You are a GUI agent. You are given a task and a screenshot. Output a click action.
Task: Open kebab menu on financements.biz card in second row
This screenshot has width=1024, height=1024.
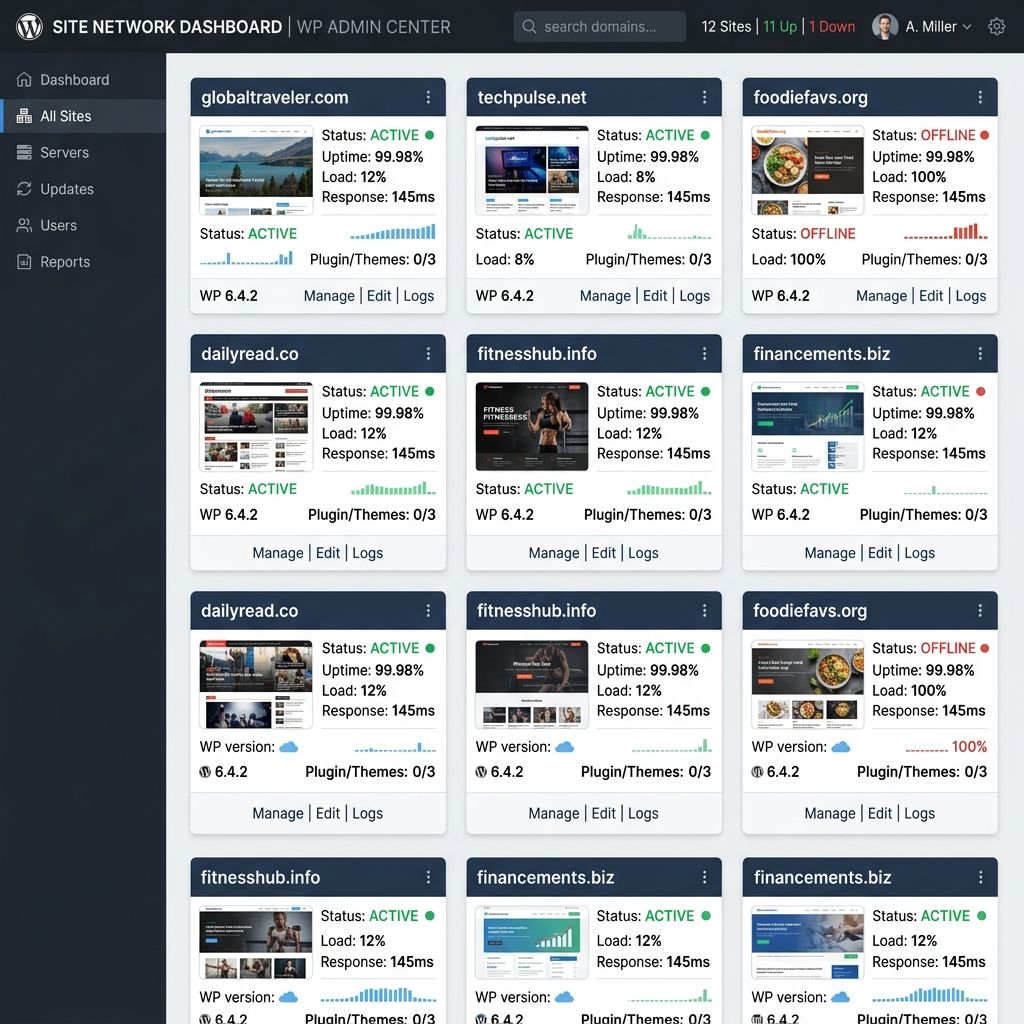coord(980,354)
